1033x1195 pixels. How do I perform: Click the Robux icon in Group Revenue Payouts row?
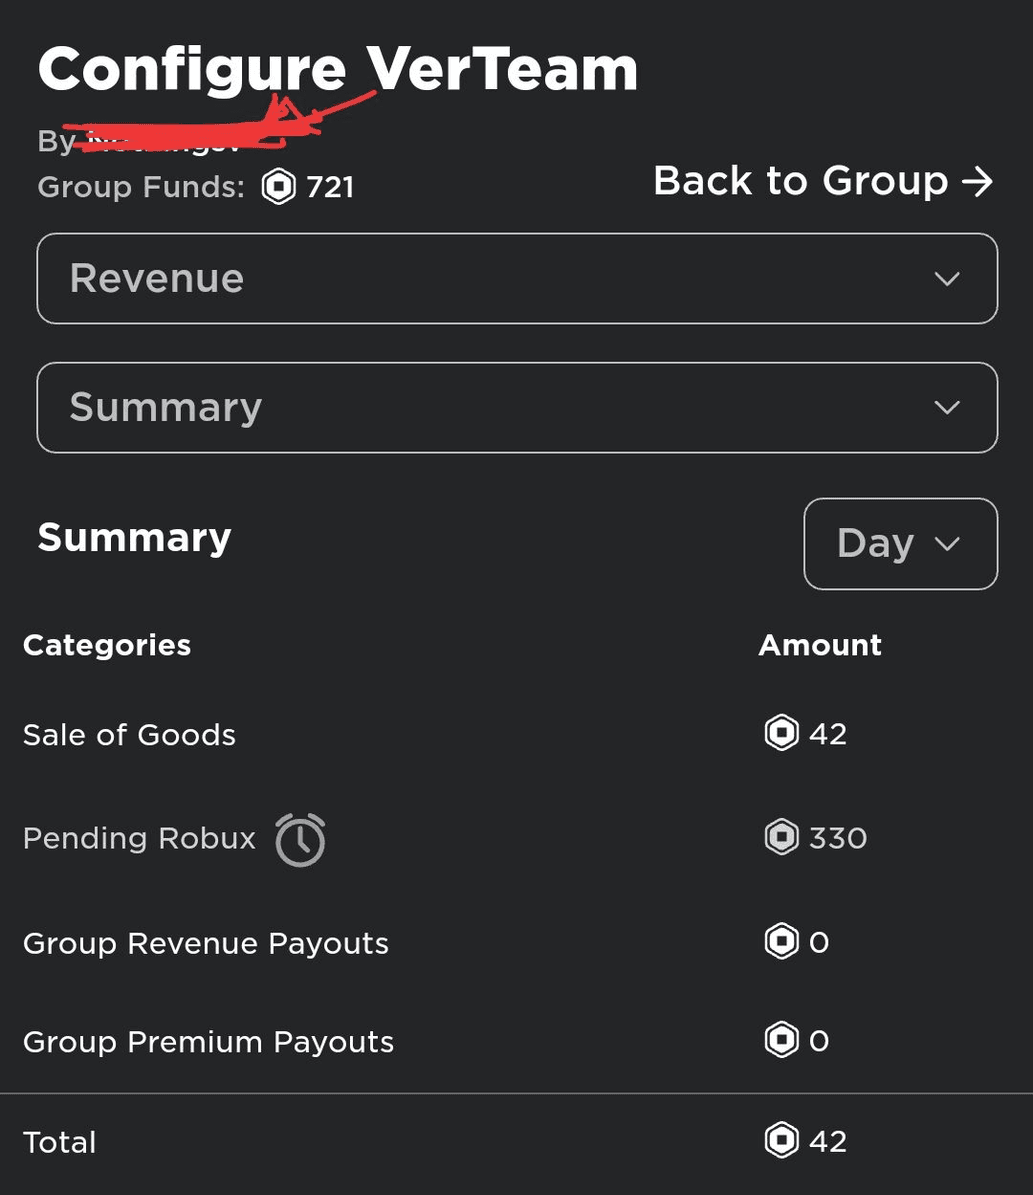781,941
